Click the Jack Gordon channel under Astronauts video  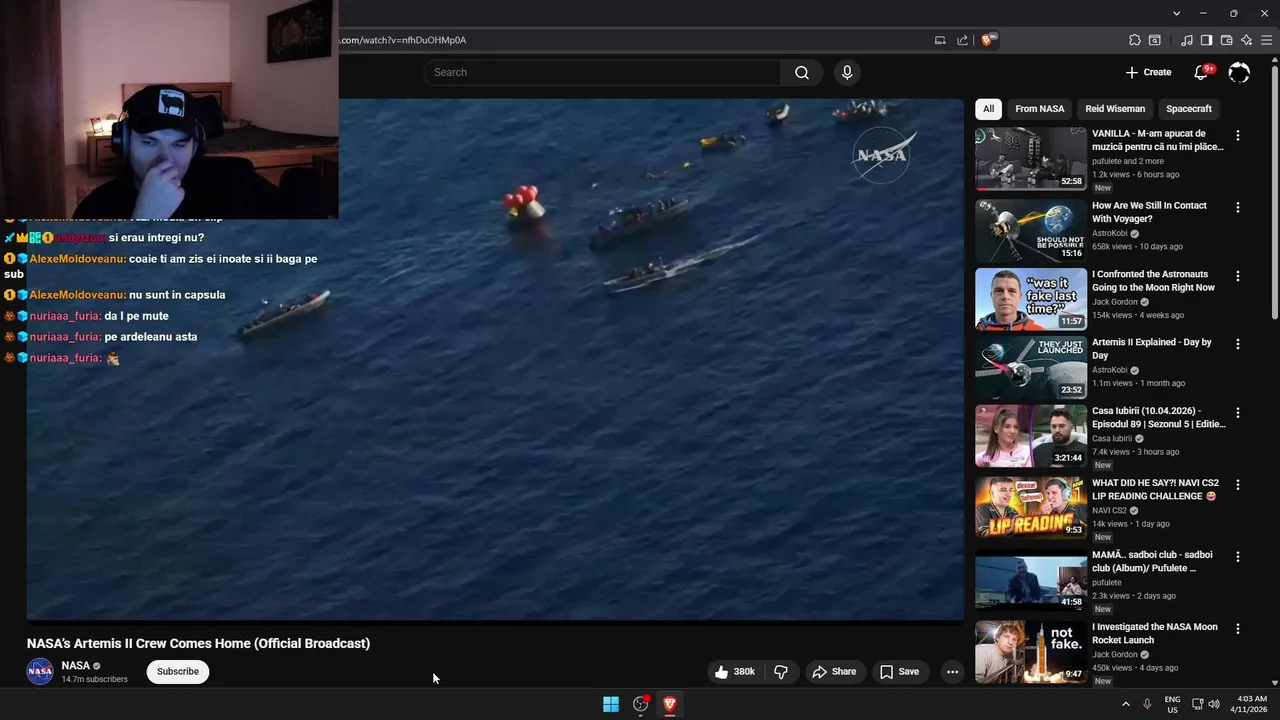(x=1115, y=302)
